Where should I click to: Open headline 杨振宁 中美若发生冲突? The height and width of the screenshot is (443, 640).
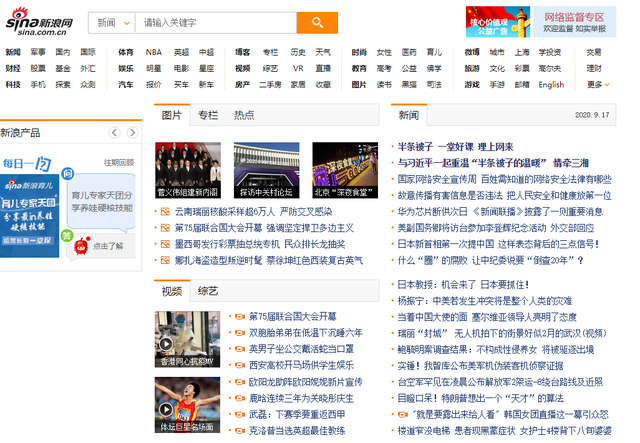click(485, 301)
